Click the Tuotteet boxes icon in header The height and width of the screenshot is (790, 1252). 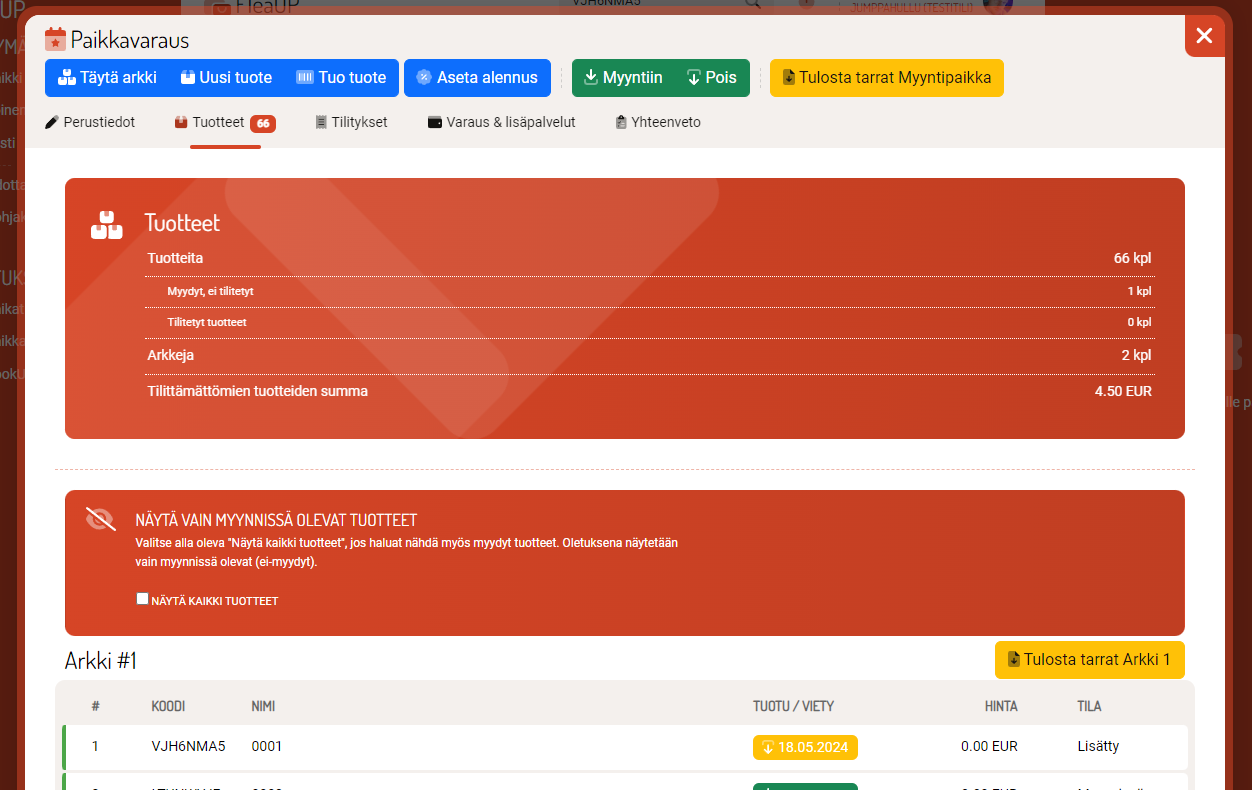point(106,225)
